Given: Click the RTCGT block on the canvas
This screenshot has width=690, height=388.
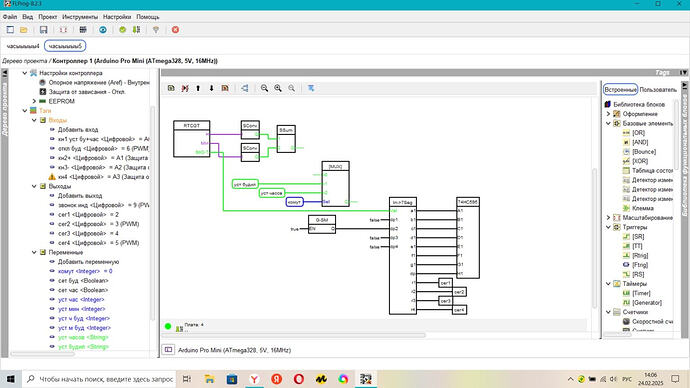Looking at the screenshot, I should point(191,139).
